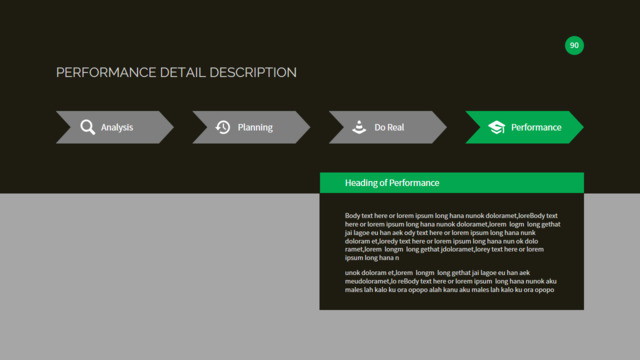
Task: Click the title Performance Detail Description
Action: click(176, 73)
